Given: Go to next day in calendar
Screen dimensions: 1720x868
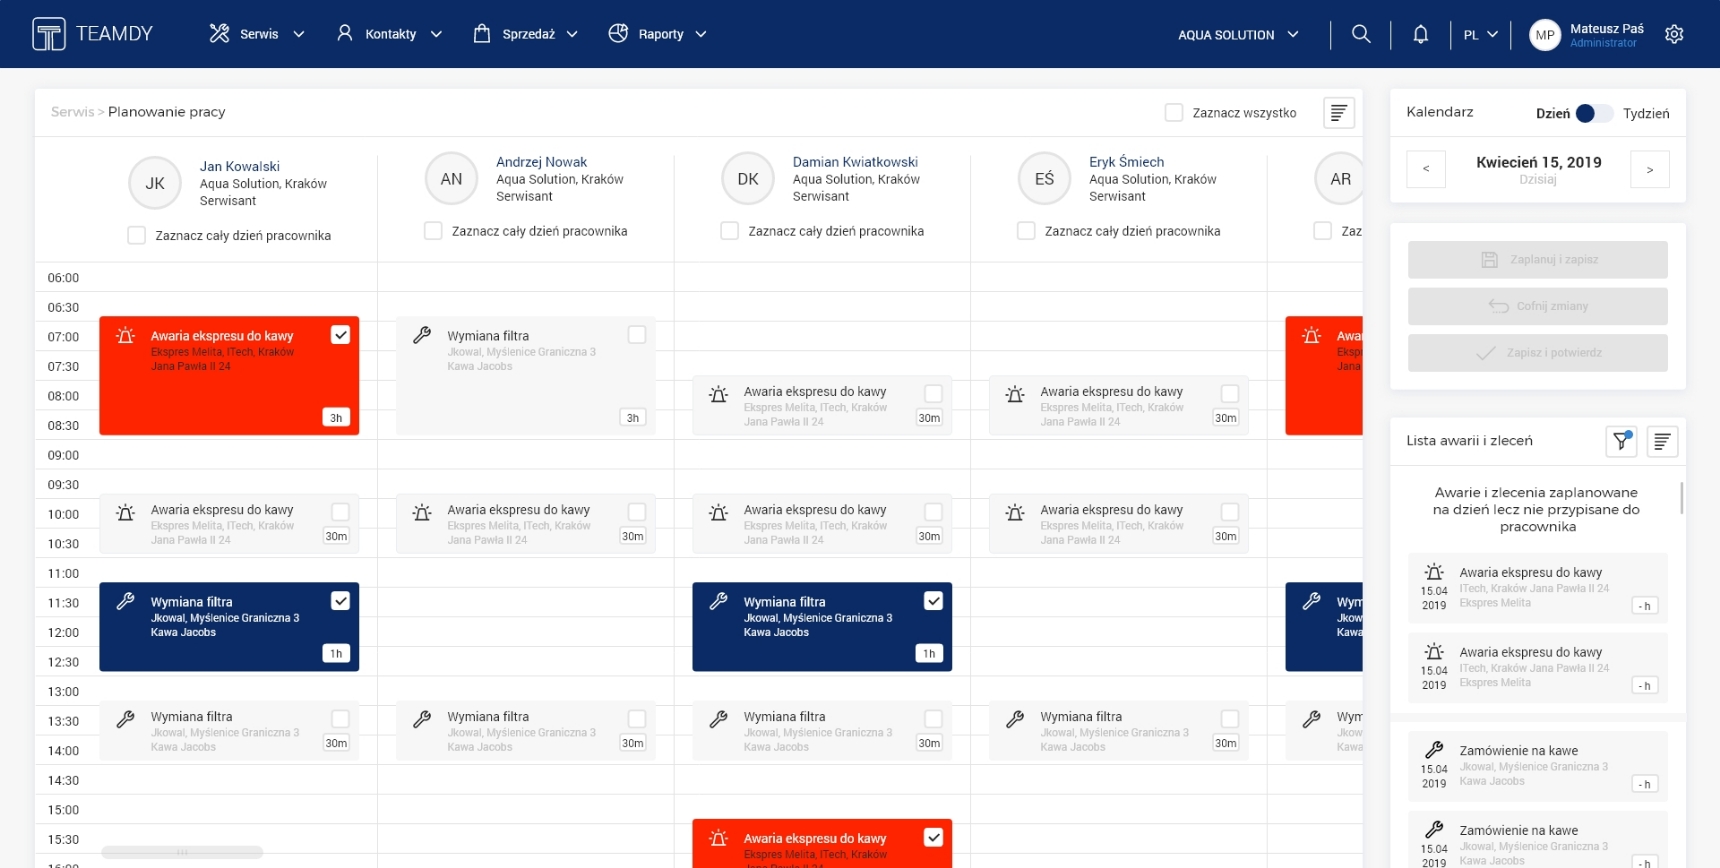Looking at the screenshot, I should click(x=1649, y=169).
